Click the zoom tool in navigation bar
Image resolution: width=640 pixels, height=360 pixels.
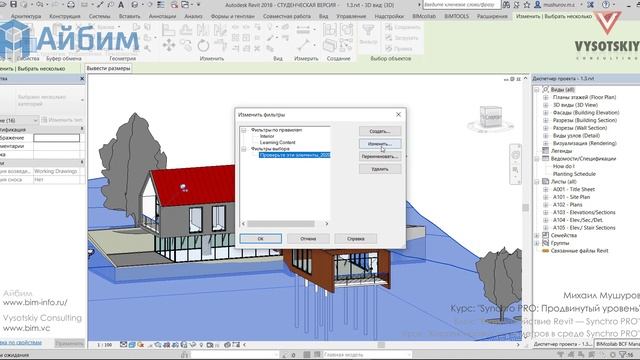[x=516, y=169]
